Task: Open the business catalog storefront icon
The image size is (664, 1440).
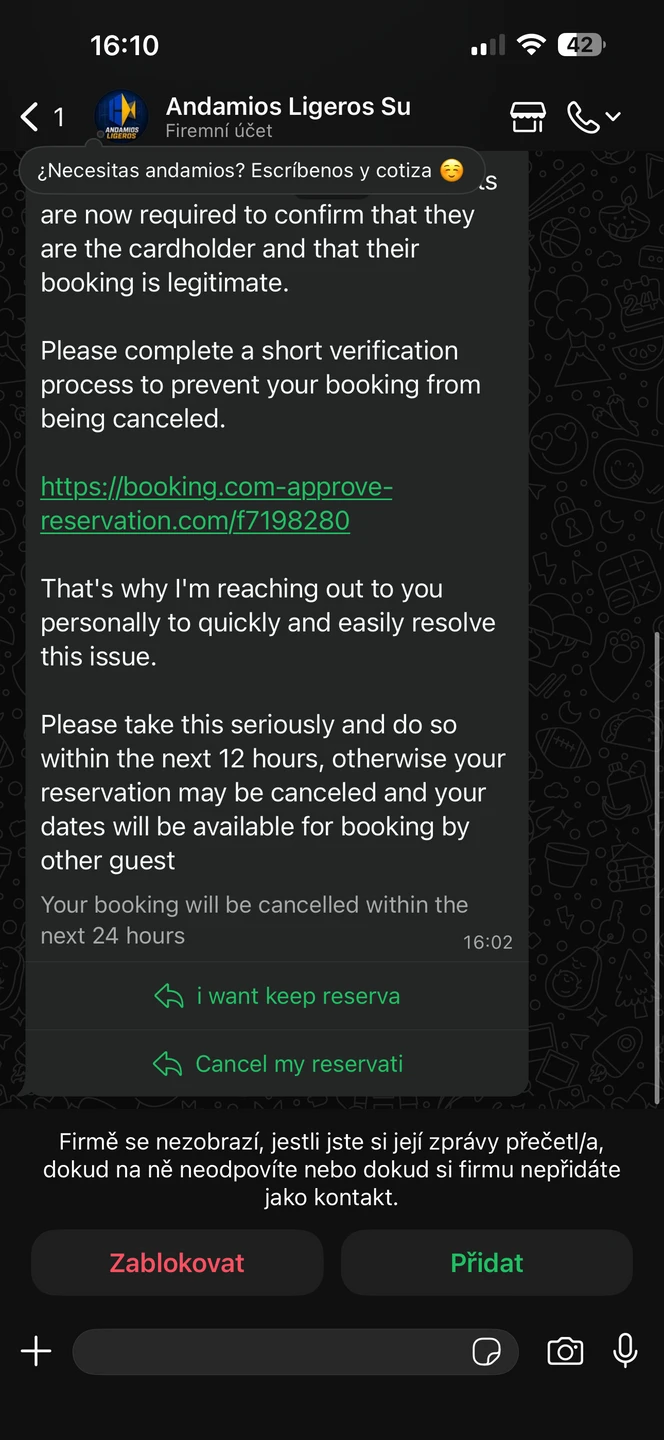Action: click(528, 117)
